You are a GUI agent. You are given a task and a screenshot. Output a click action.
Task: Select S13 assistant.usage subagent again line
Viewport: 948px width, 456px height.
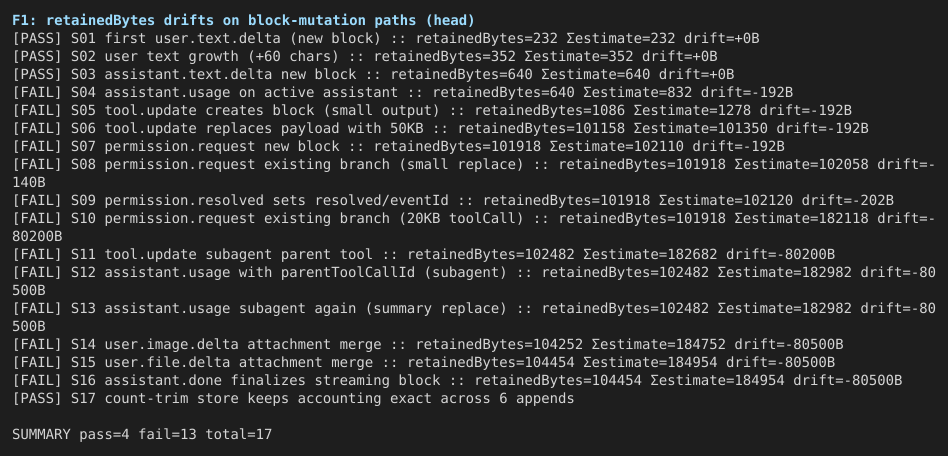(x=473, y=318)
